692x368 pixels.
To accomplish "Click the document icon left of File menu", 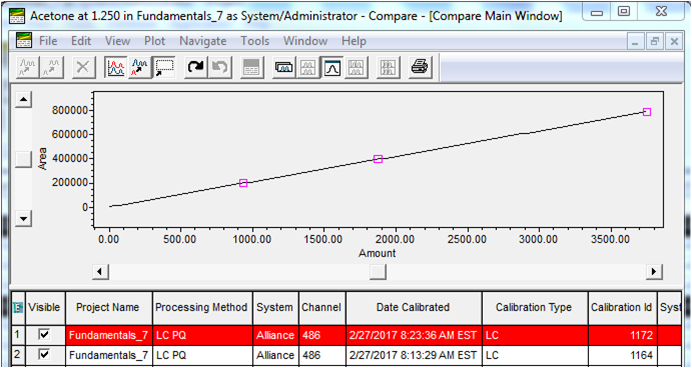I will coord(23,41).
